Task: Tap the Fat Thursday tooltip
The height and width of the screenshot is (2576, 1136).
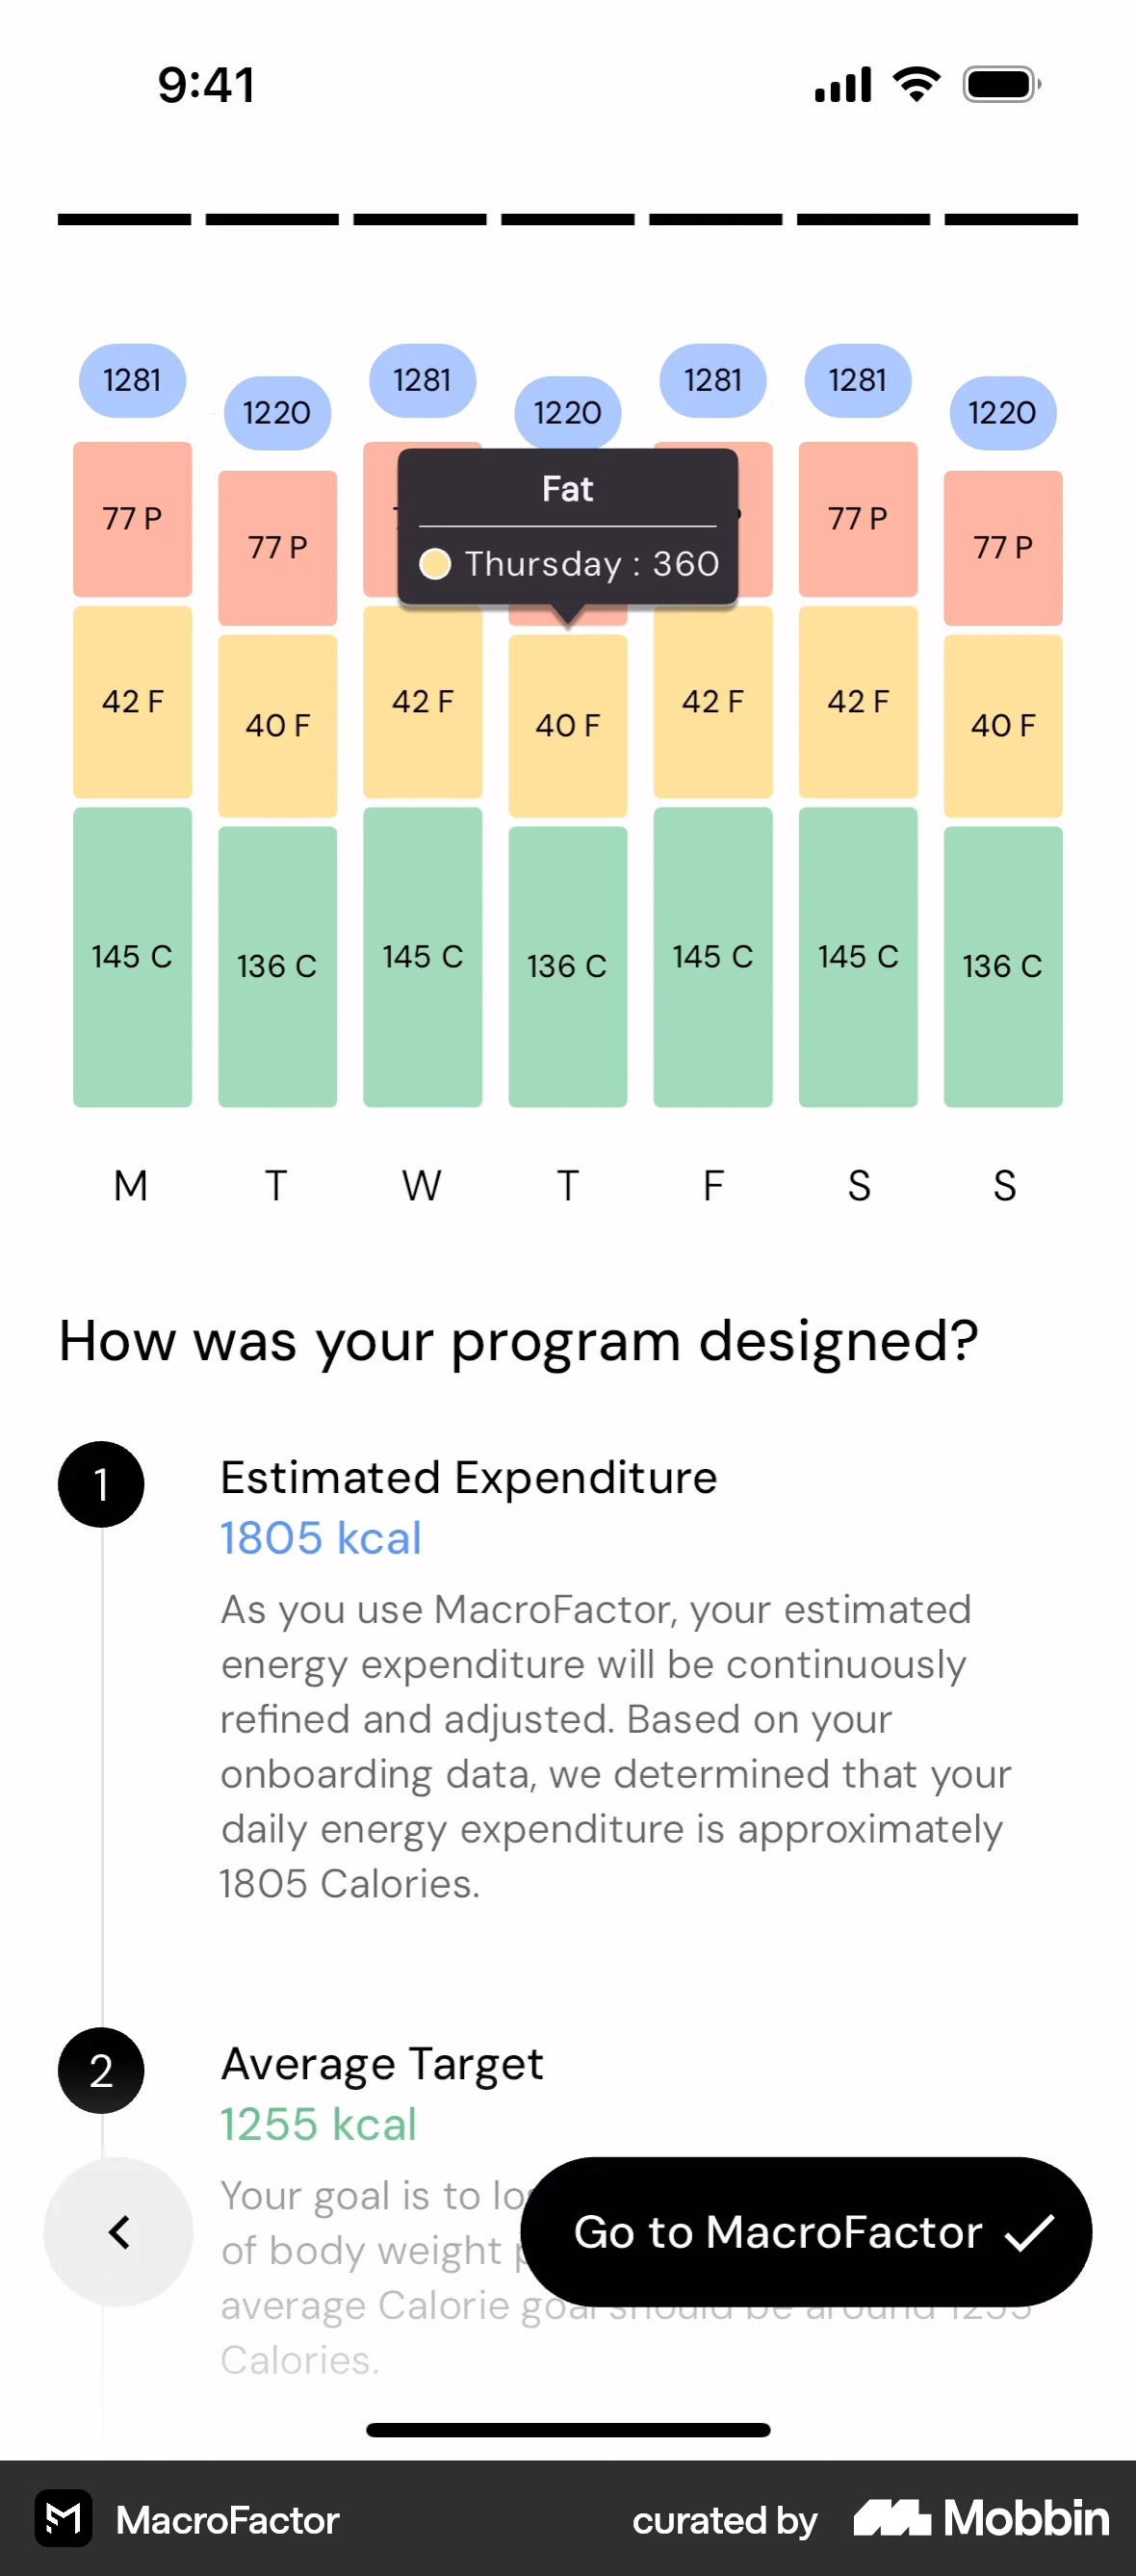Action: pyautogui.click(x=567, y=528)
